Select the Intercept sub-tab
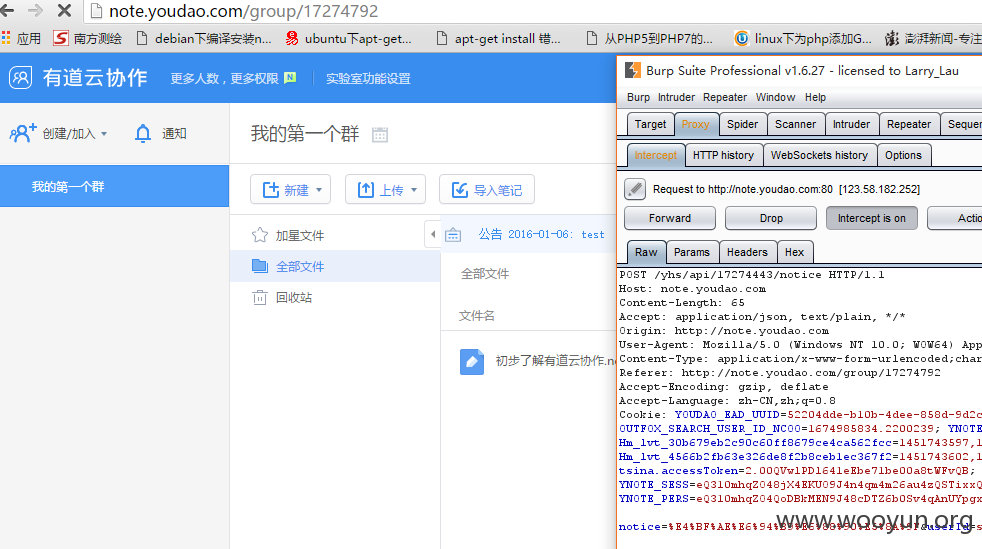The height and width of the screenshot is (549, 982). [x=655, y=155]
